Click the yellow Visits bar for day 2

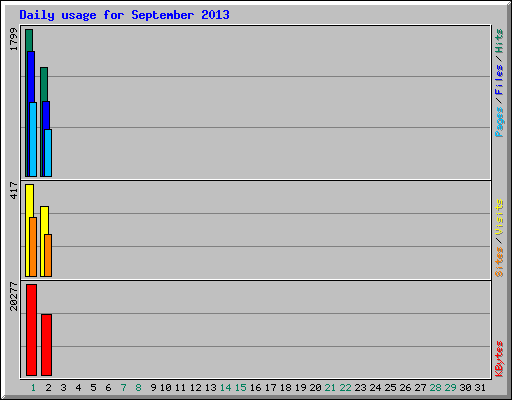pyautogui.click(x=43, y=241)
